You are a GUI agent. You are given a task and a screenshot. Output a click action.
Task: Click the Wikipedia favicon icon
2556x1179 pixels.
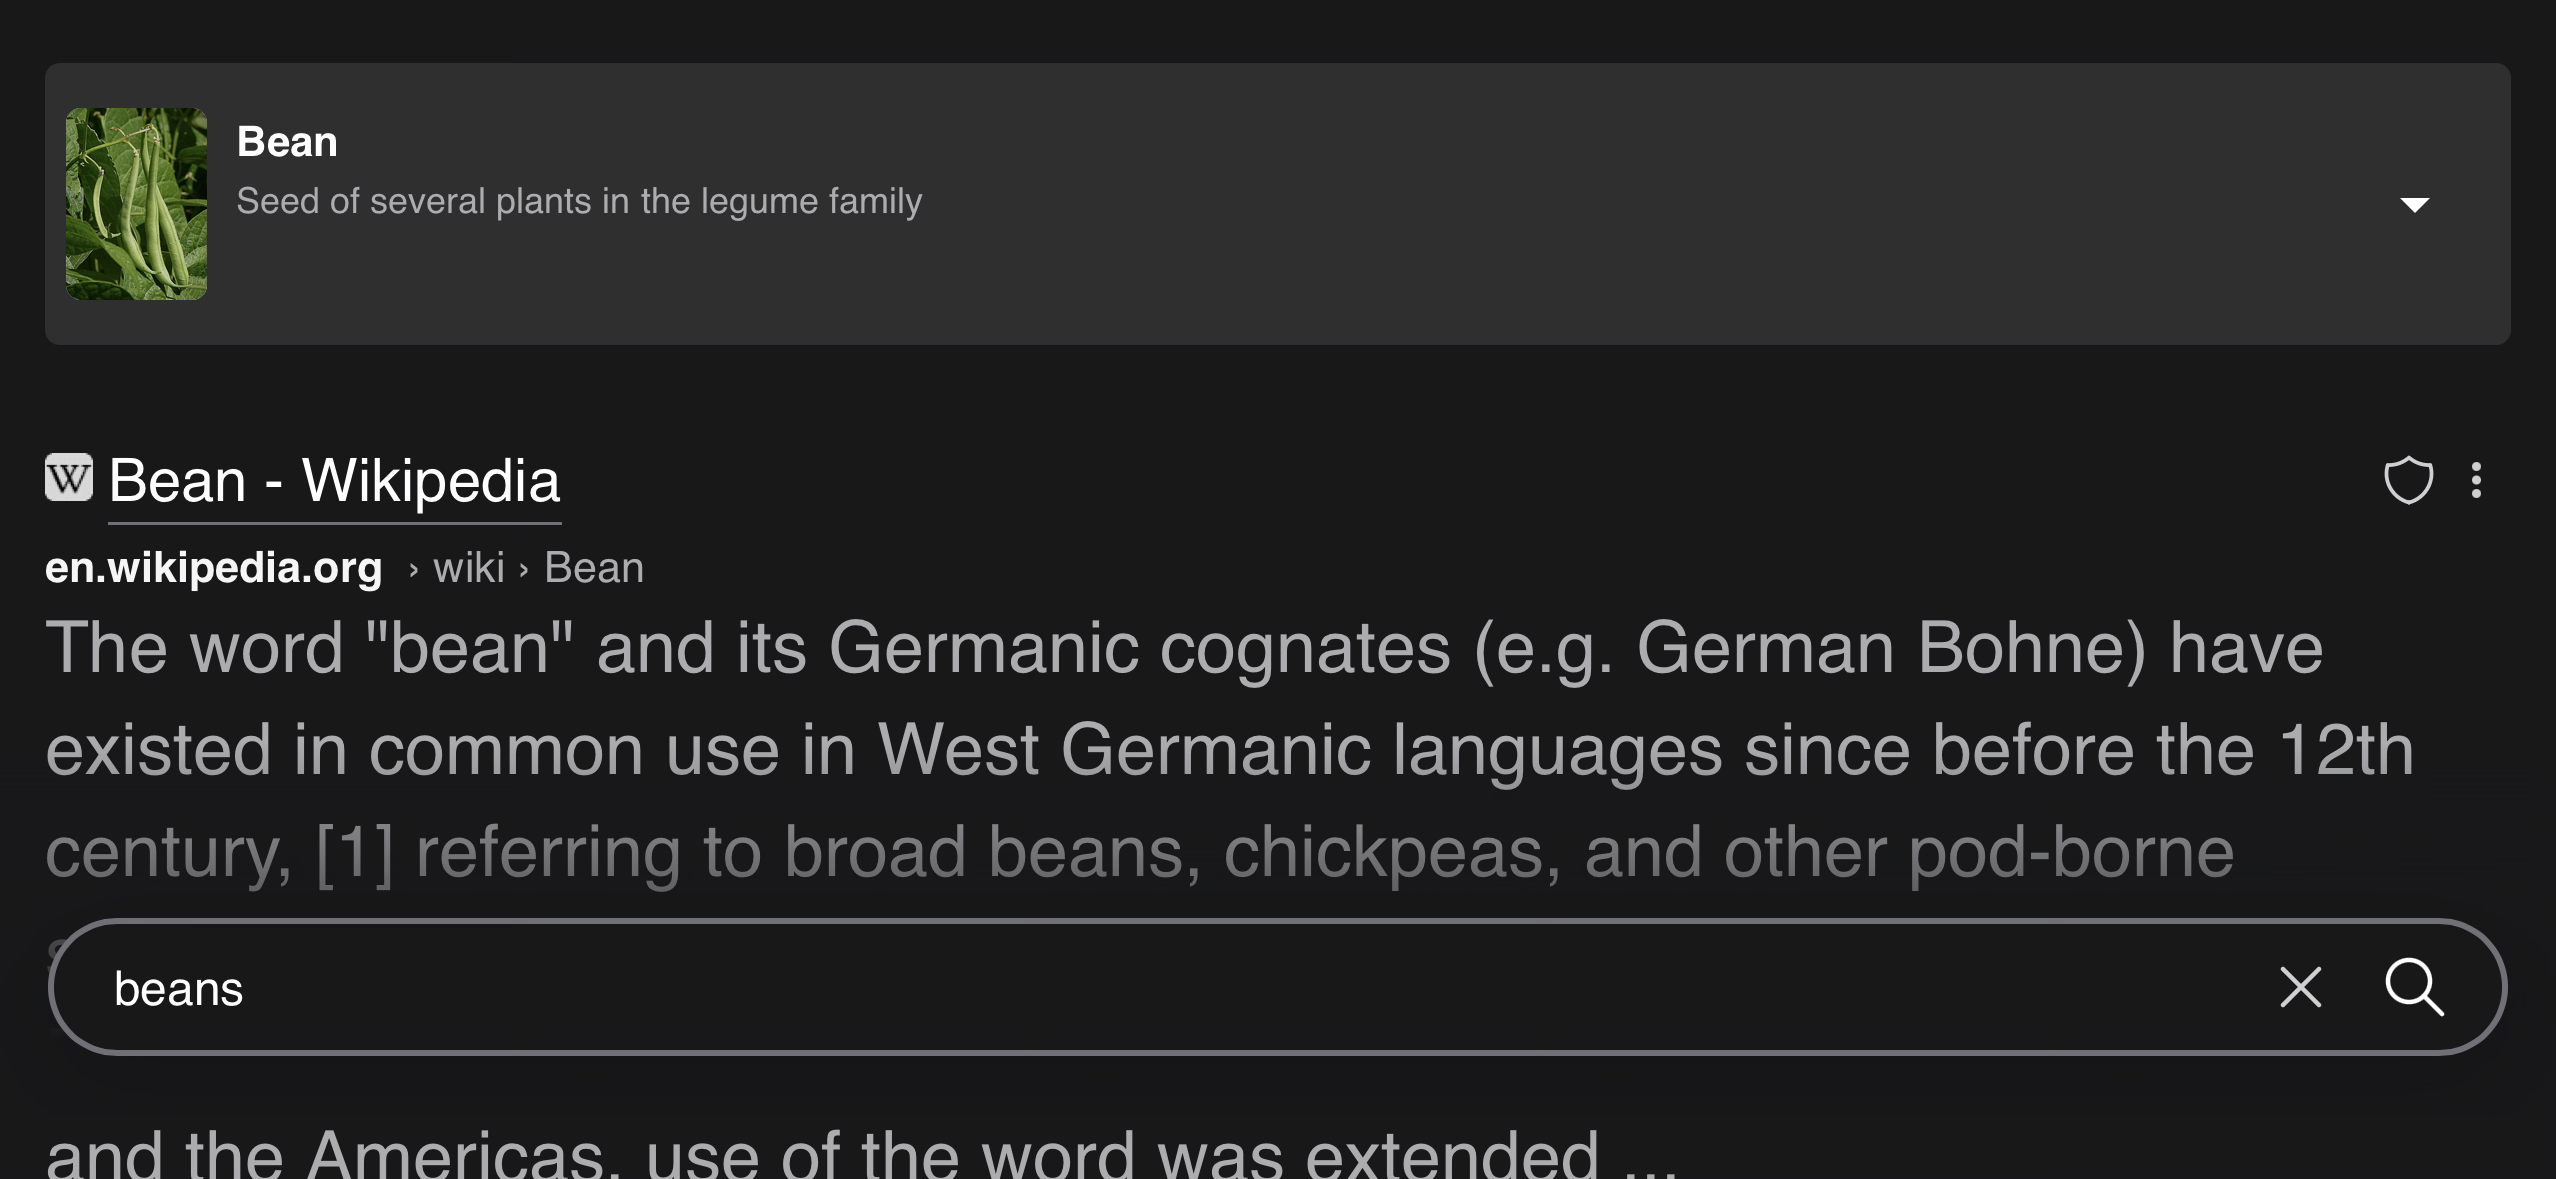coord(69,477)
